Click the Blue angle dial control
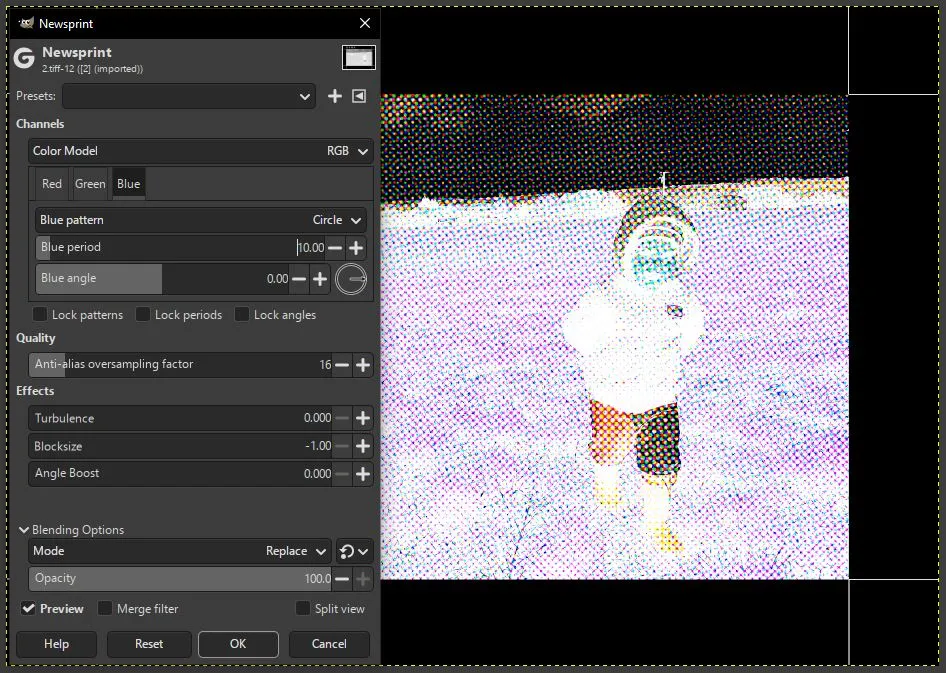The width and height of the screenshot is (946, 673). click(x=351, y=280)
